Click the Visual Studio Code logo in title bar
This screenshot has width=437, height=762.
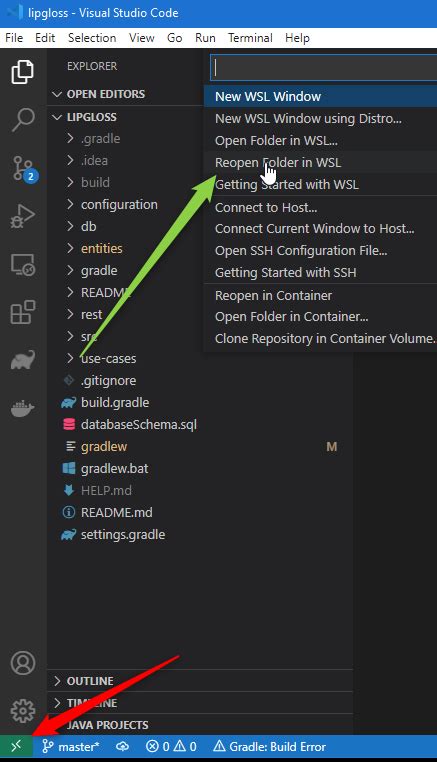(x=14, y=13)
